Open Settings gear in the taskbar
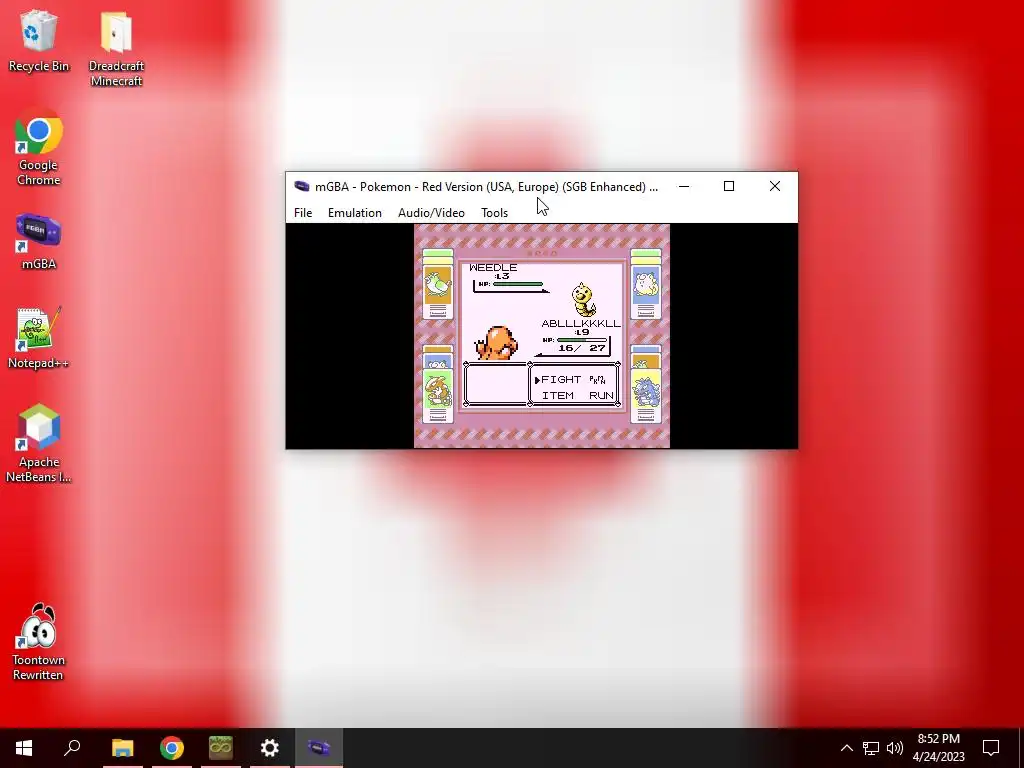The height and width of the screenshot is (768, 1024). (x=270, y=748)
